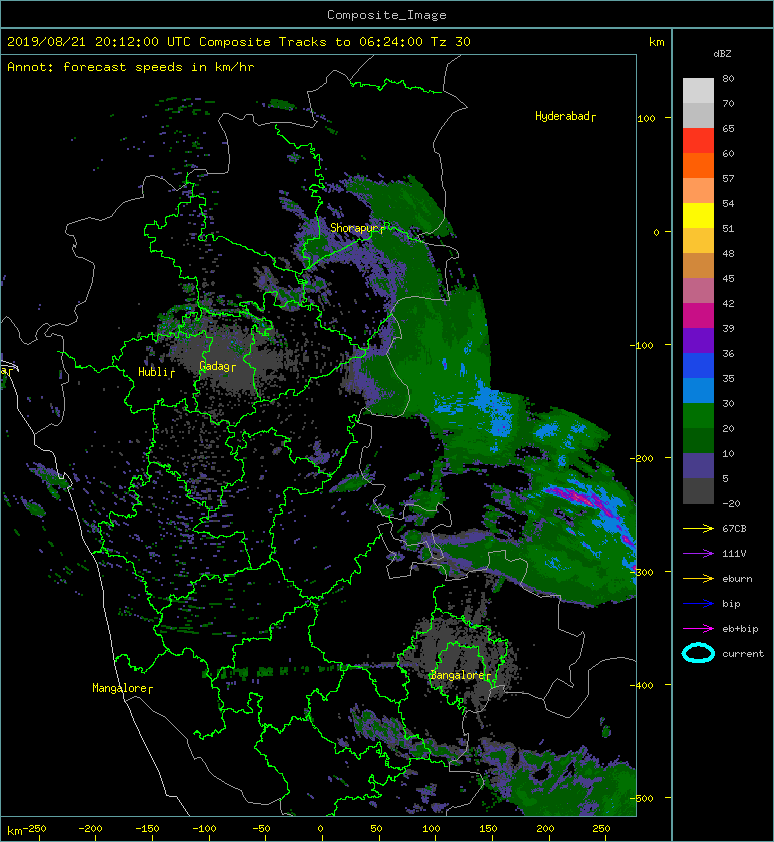Click the 2019/08/21 20:12:00 UTC timestamp header
This screenshot has height=842, width=774.
[99, 41]
